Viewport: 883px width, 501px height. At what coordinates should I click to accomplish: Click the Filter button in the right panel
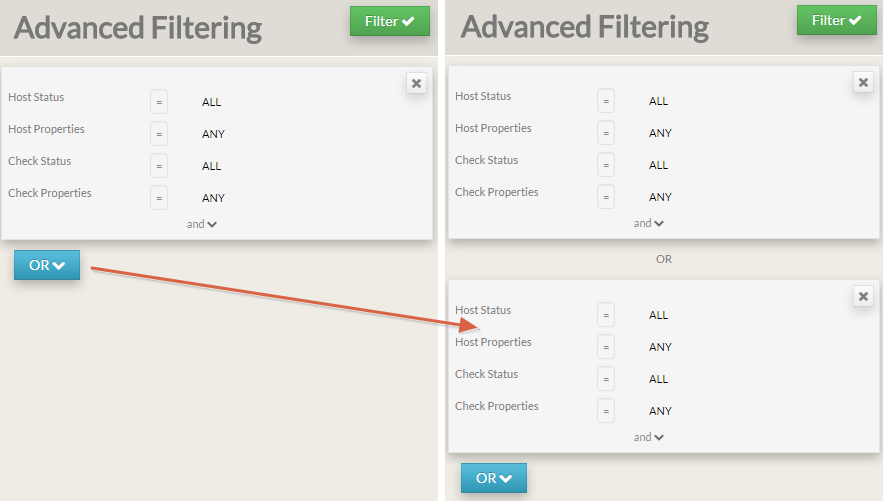point(836,20)
